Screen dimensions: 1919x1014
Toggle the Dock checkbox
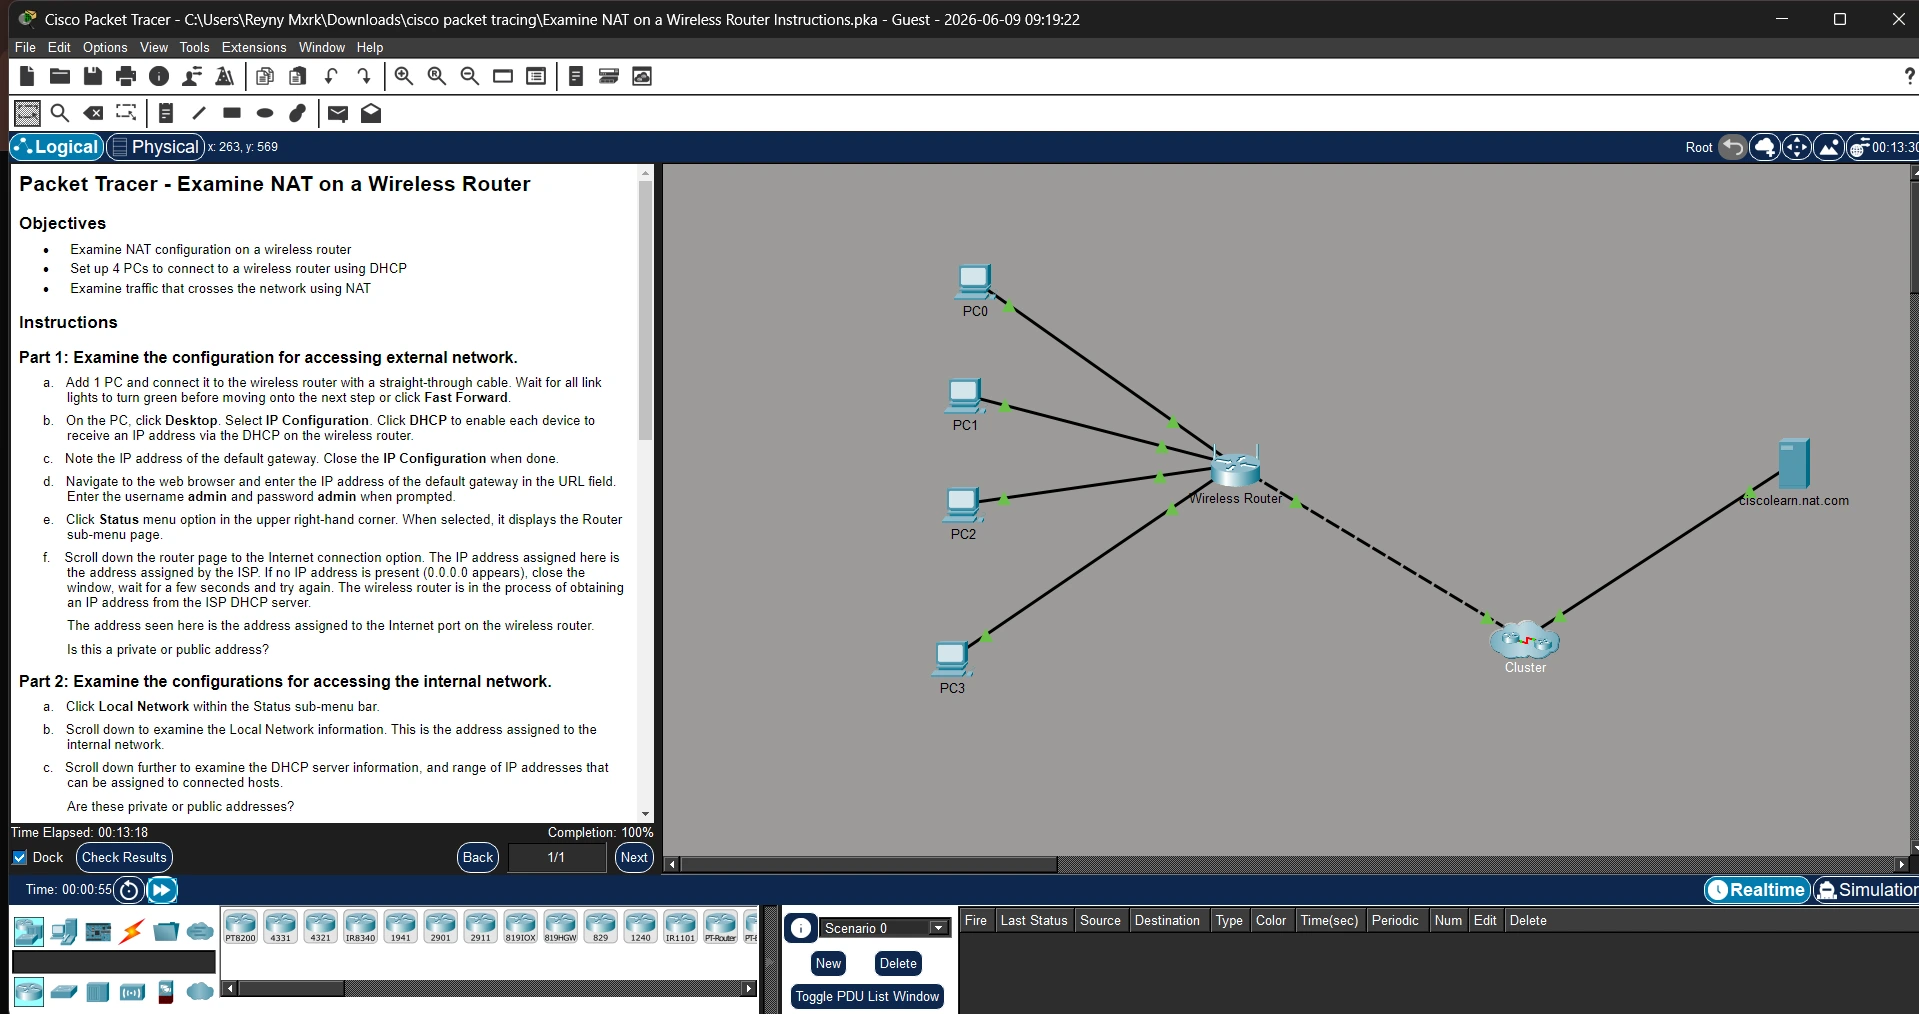[x=19, y=857]
